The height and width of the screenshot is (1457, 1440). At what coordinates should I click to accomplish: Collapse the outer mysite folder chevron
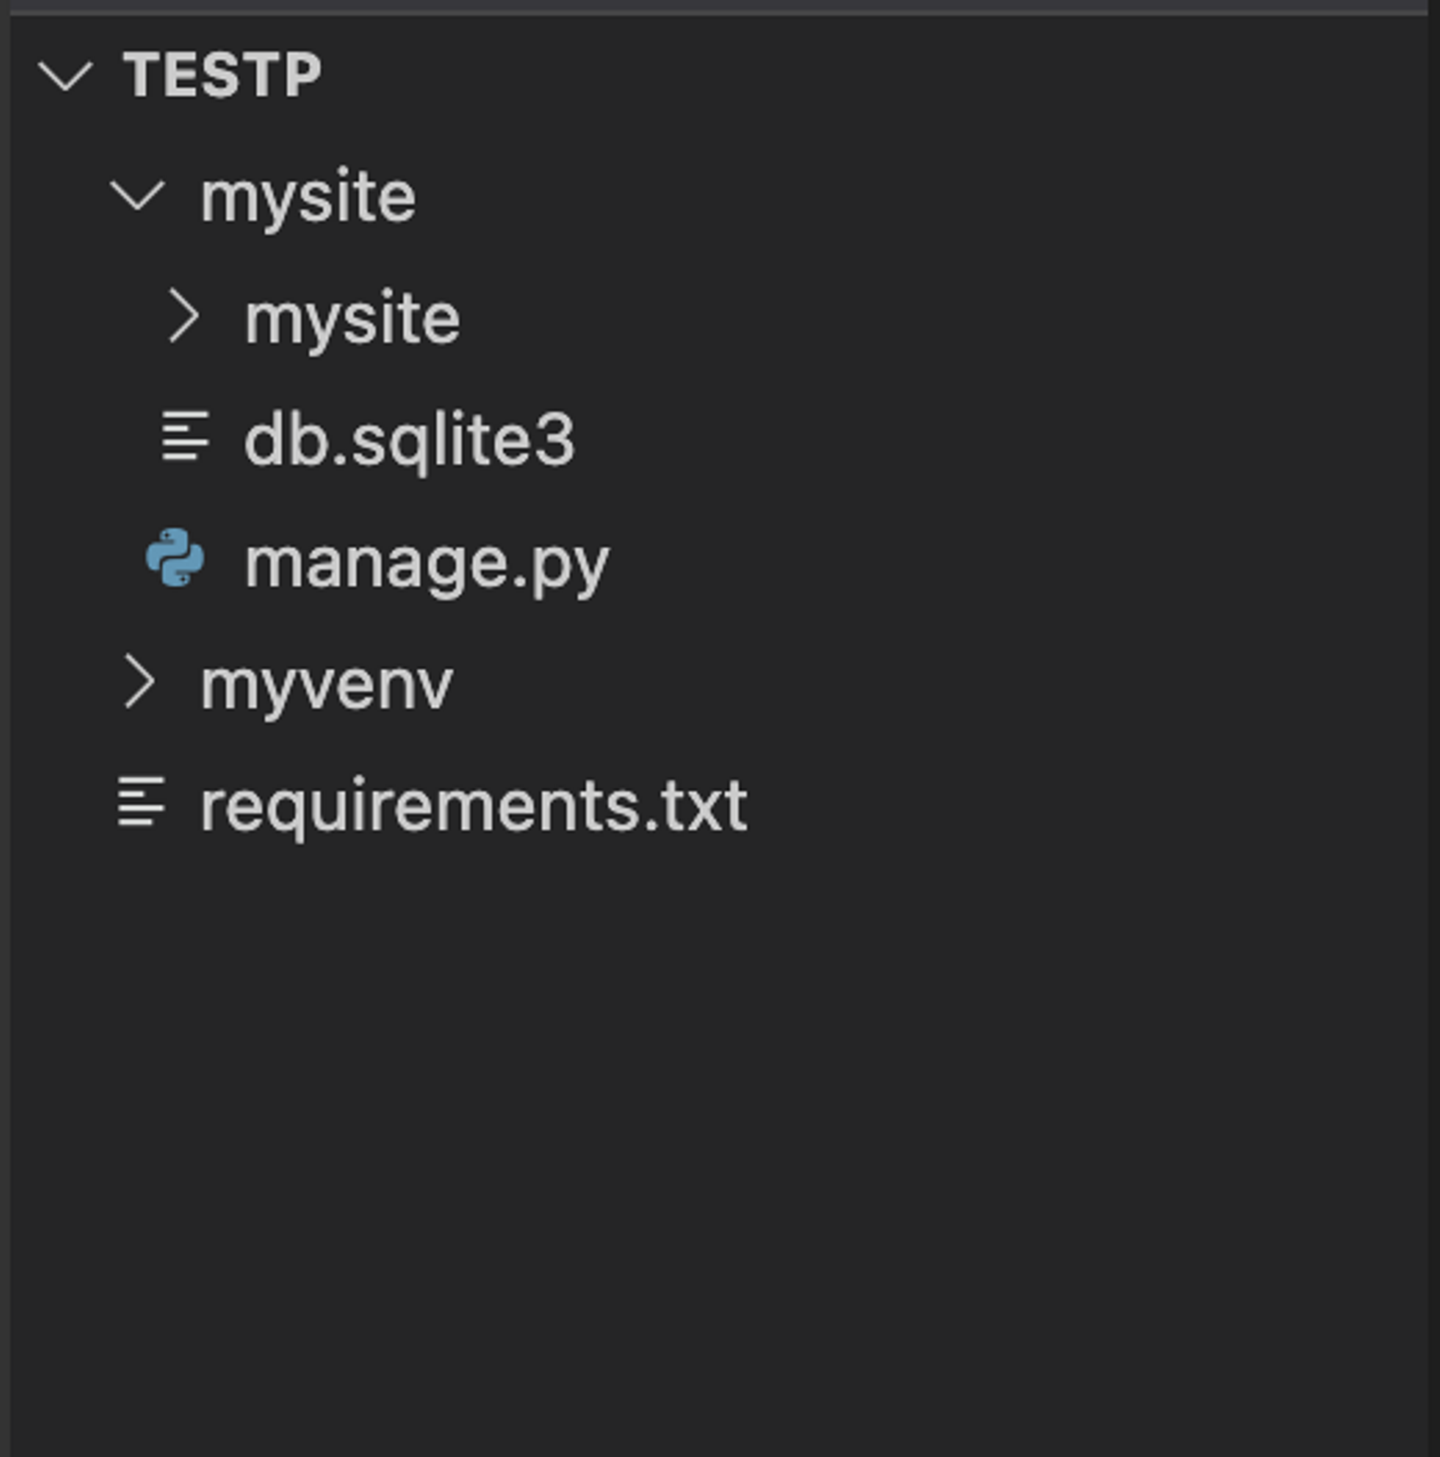(137, 196)
